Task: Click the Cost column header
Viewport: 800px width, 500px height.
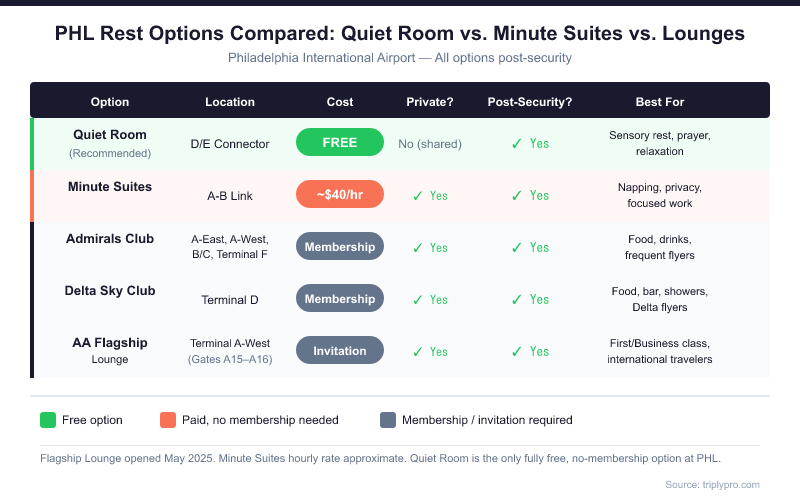Action: coord(340,102)
